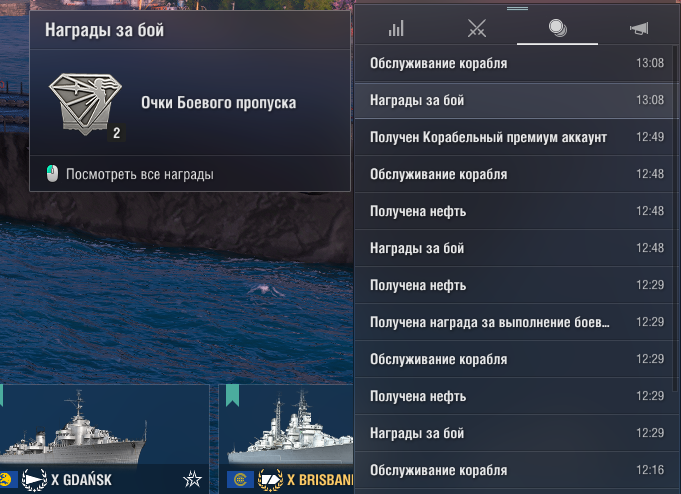
Task: Click the Gdańsk pennant wreath icon
Action: (34, 480)
